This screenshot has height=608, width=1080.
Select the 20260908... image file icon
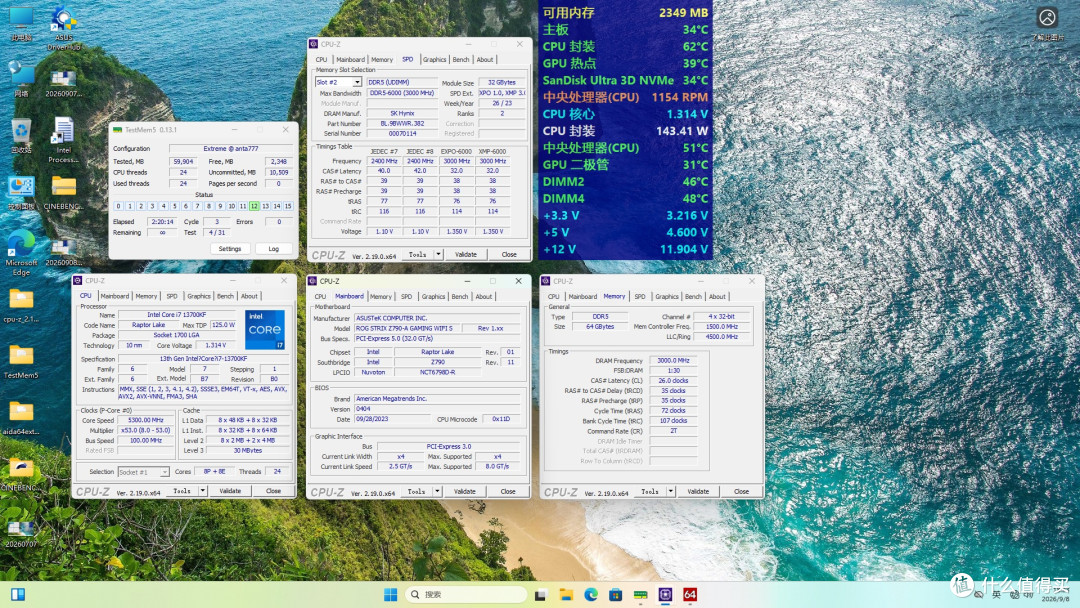click(x=63, y=252)
